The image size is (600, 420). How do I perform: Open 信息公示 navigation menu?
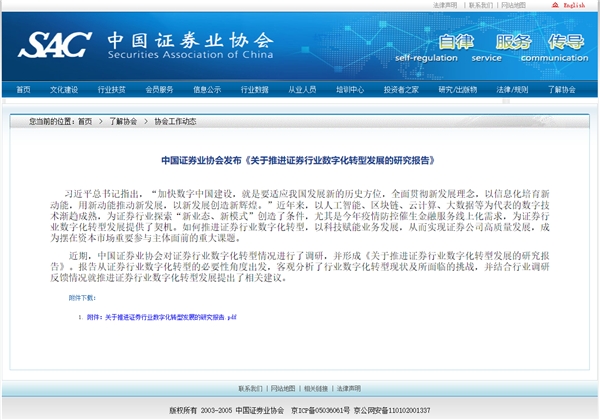pyautogui.click(x=207, y=90)
